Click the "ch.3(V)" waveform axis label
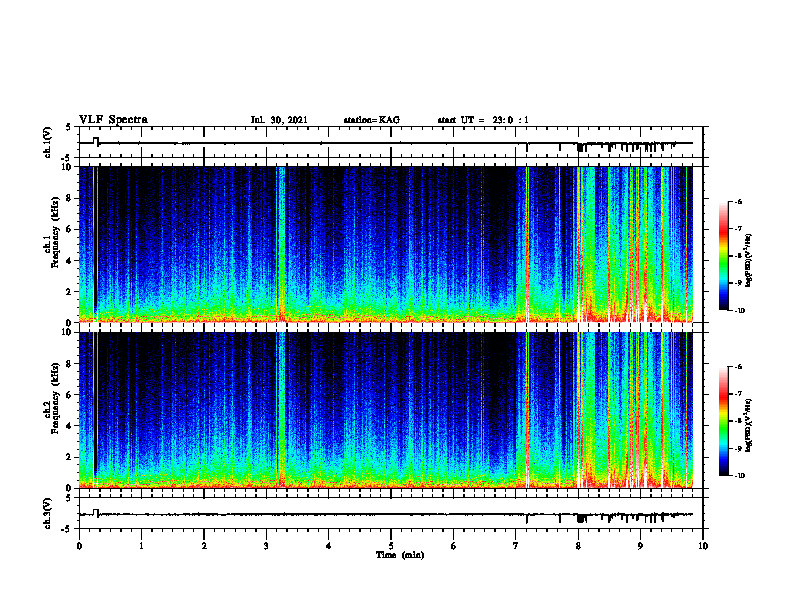The image size is (792, 612). click(x=47, y=513)
